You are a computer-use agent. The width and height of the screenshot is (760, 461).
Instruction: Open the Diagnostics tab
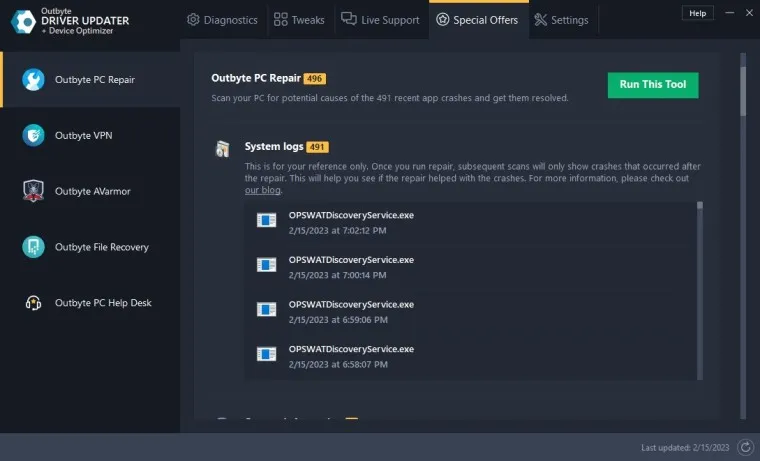pyautogui.click(x=223, y=20)
